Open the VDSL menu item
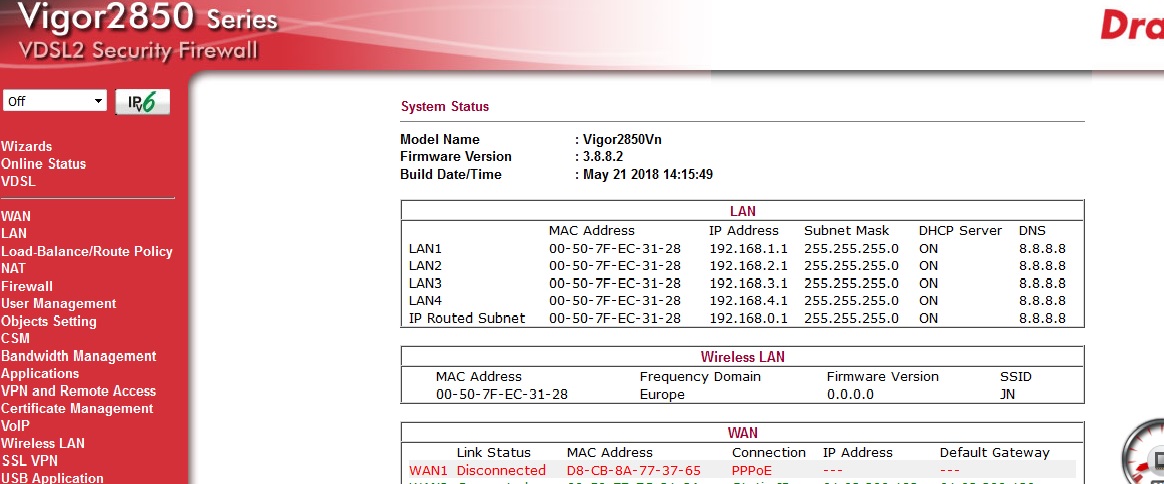Screen dimensions: 1164x484 pyautogui.click(x=18, y=181)
